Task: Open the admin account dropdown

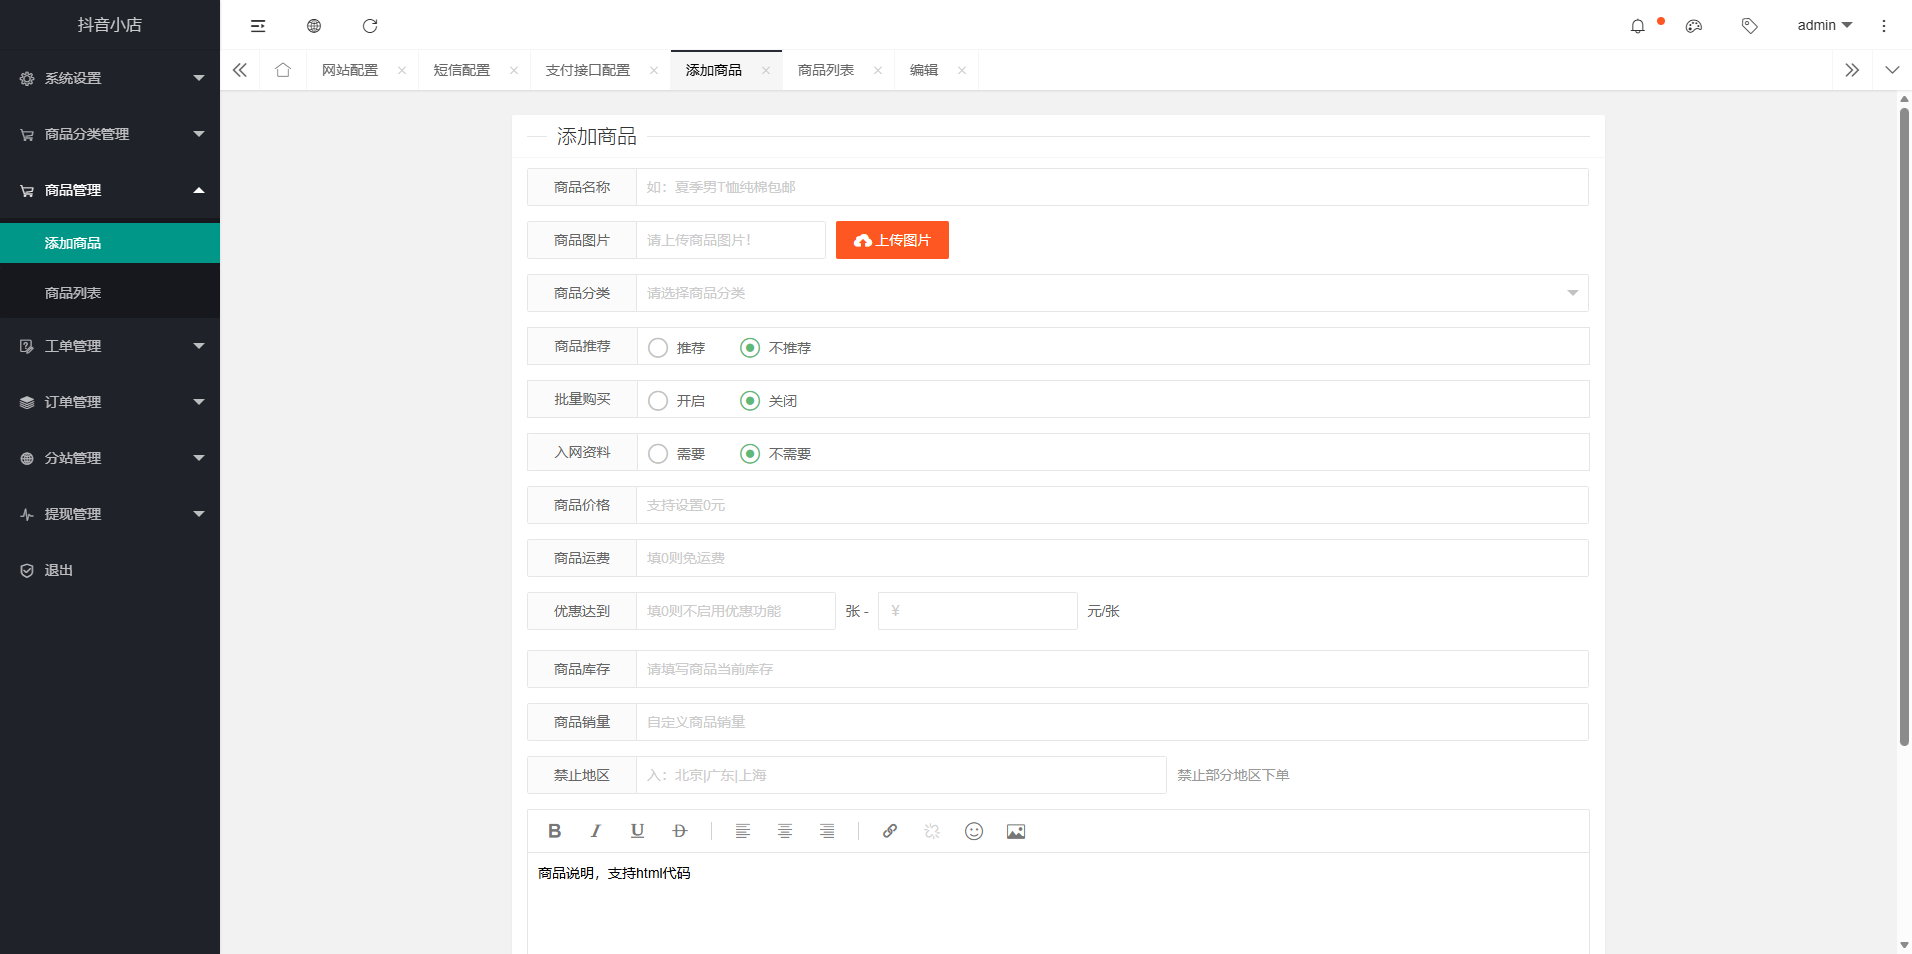Action: pyautogui.click(x=1821, y=25)
